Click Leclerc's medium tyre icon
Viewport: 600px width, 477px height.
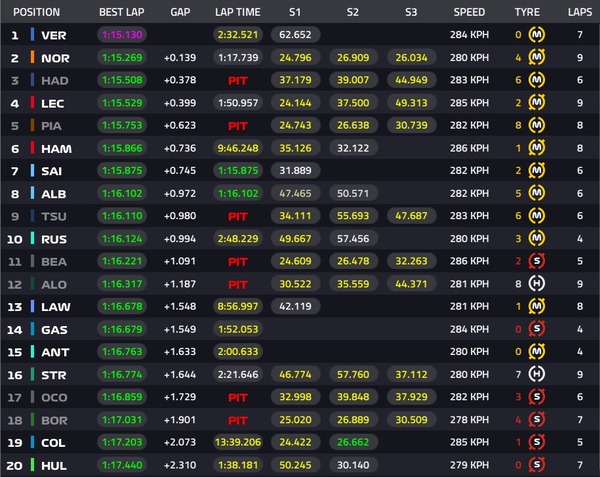tap(538, 103)
